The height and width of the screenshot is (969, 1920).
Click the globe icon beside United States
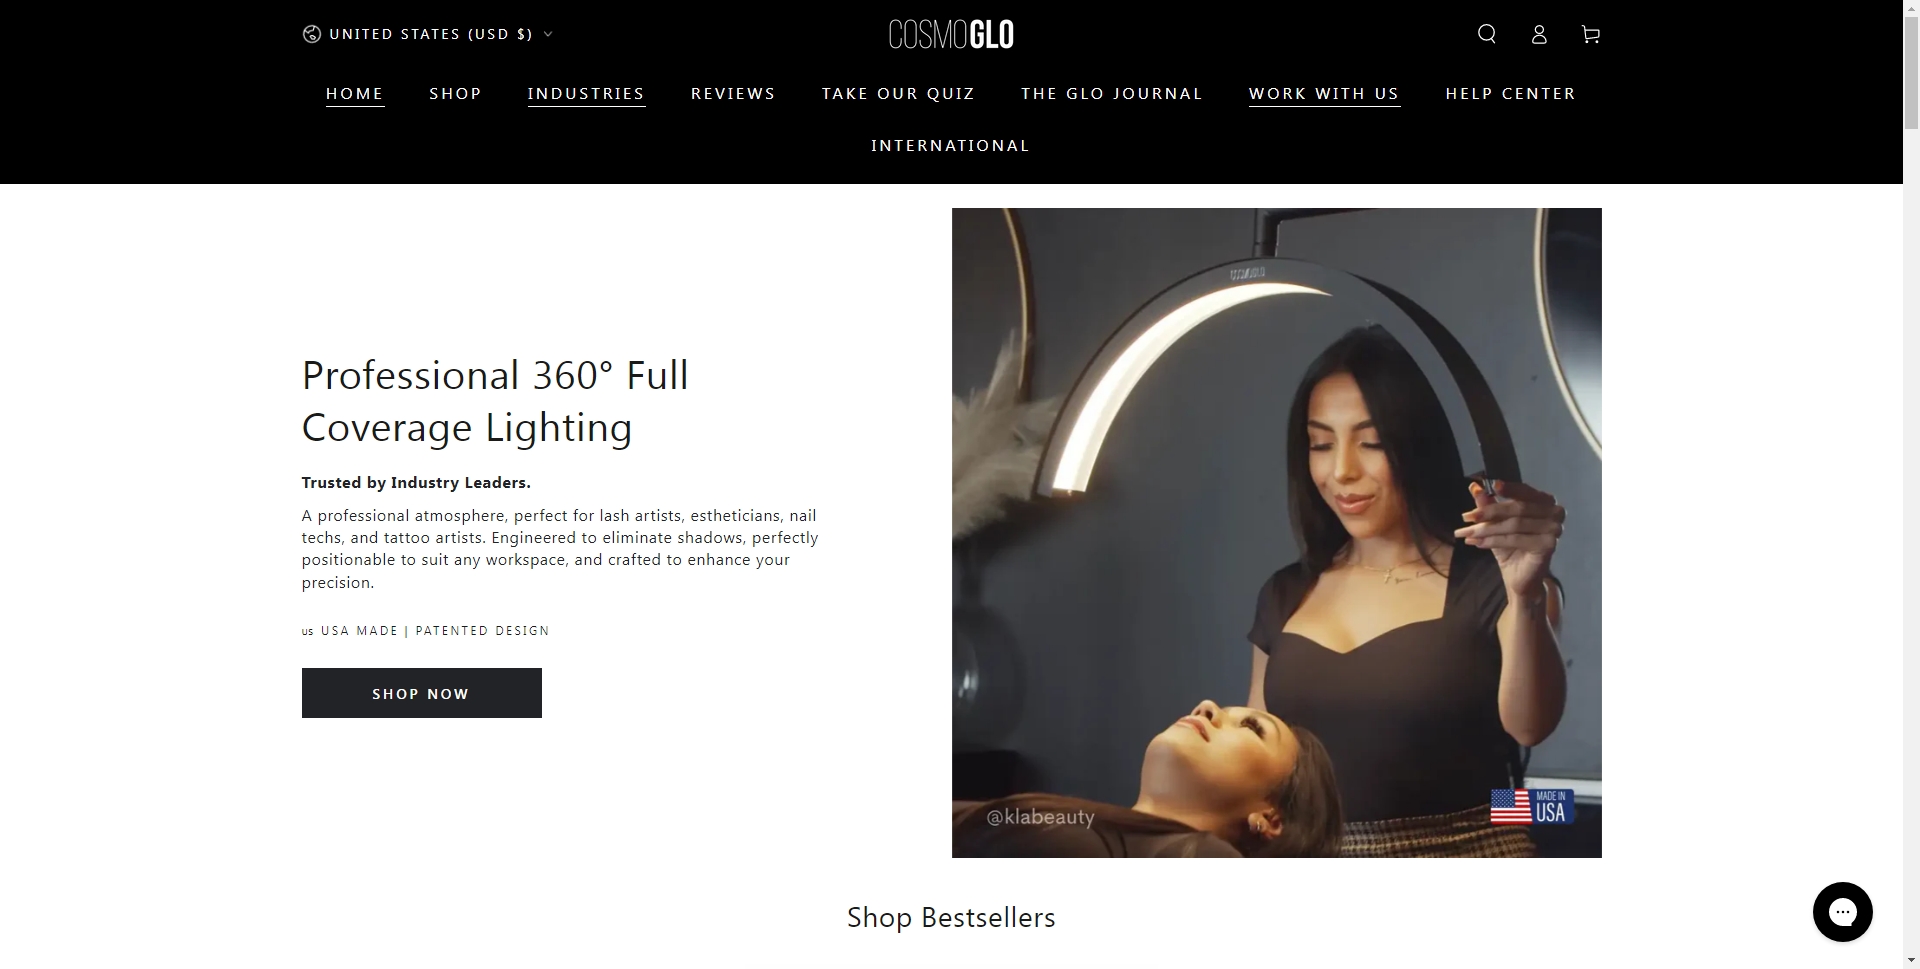[312, 34]
